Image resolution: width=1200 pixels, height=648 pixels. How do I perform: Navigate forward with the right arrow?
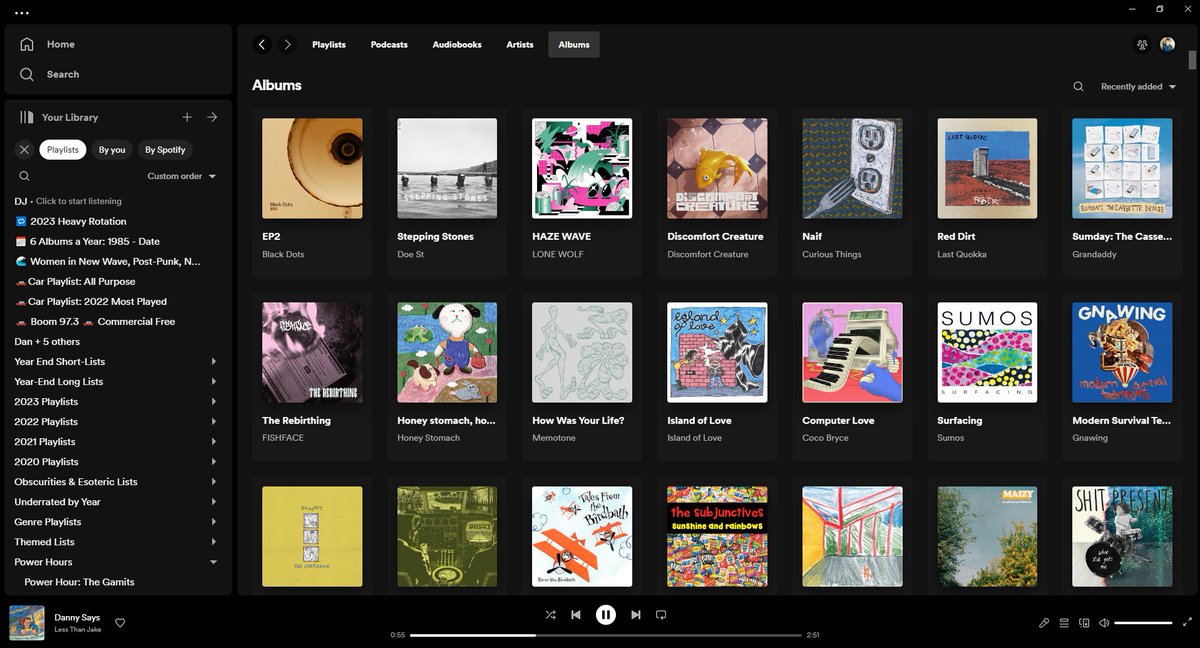(288, 44)
